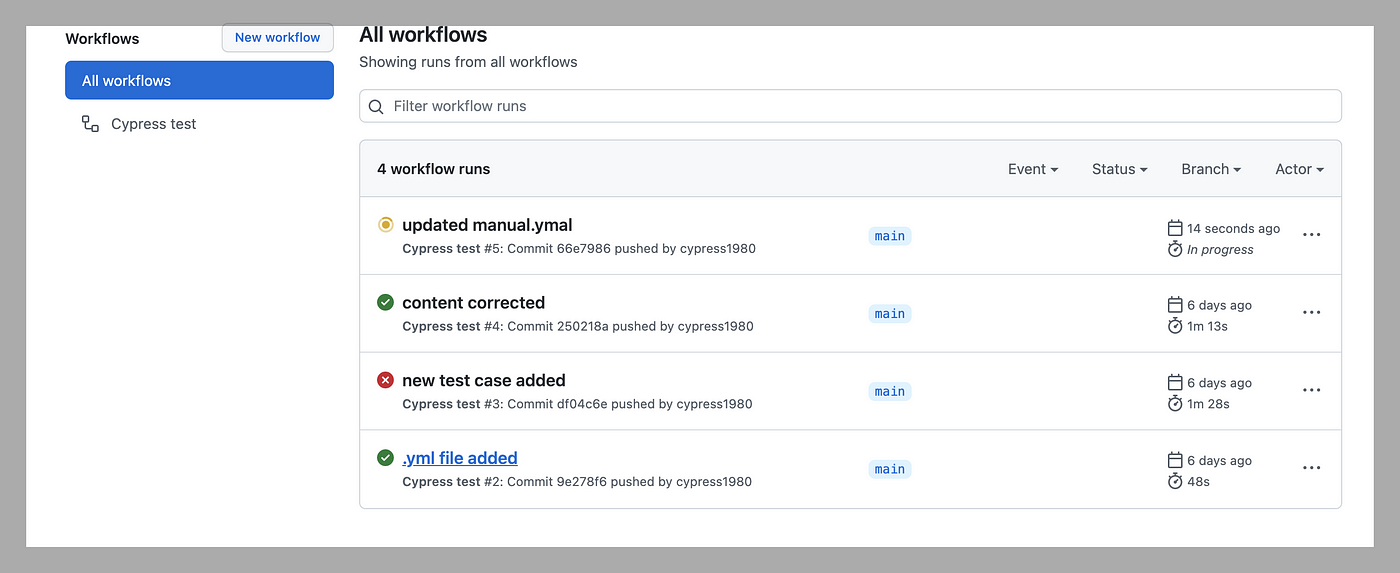
Task: Click the green success icon for content corrected
Action: click(385, 302)
